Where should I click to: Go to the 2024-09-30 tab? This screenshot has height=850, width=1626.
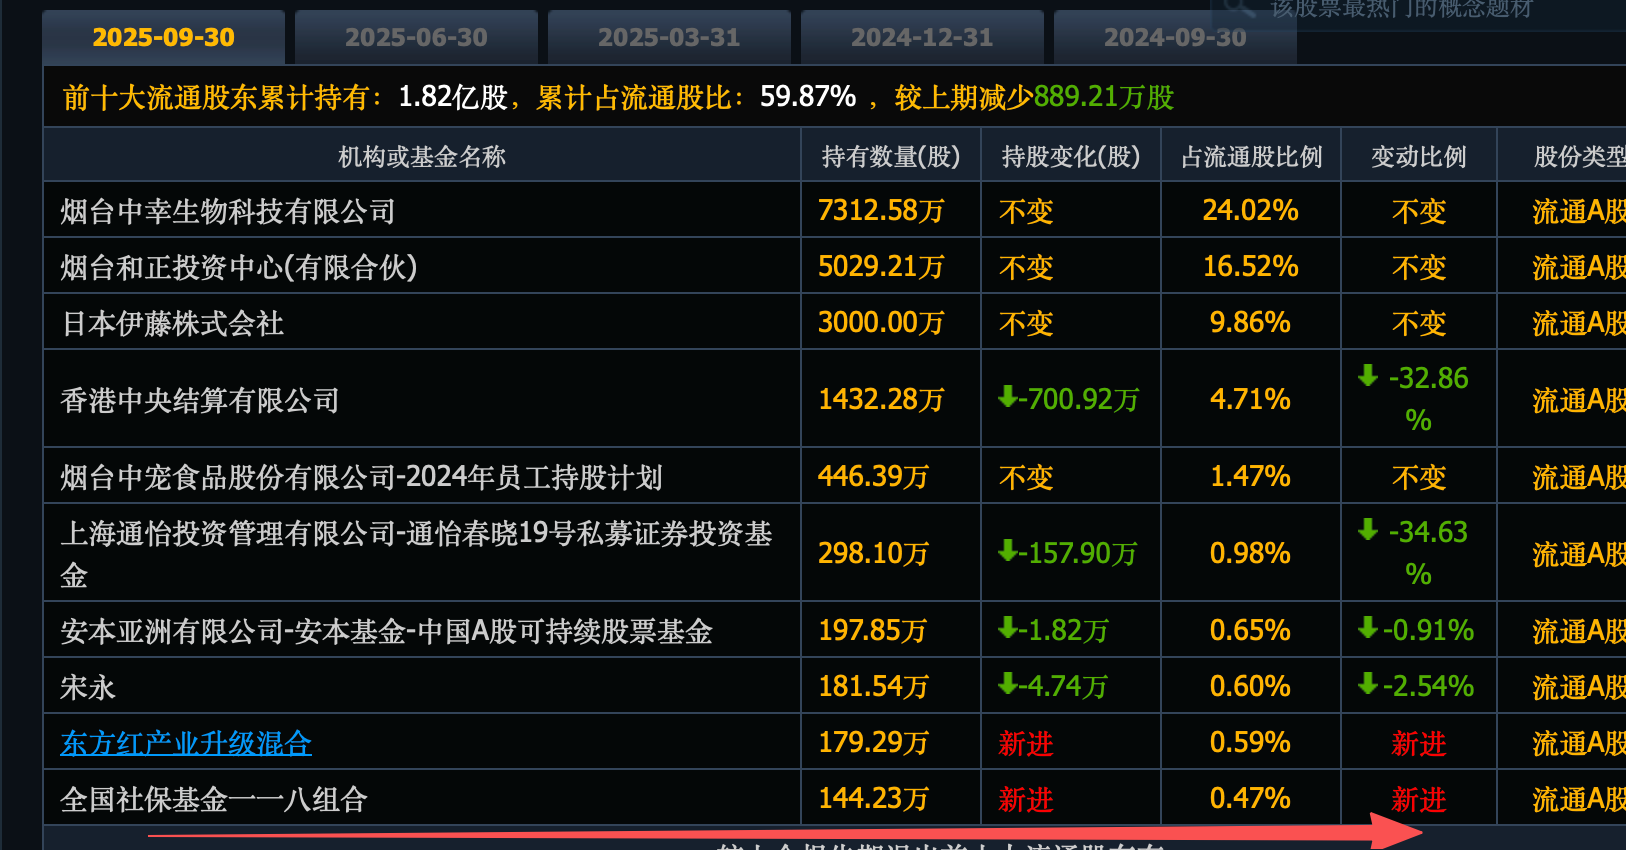(1176, 37)
